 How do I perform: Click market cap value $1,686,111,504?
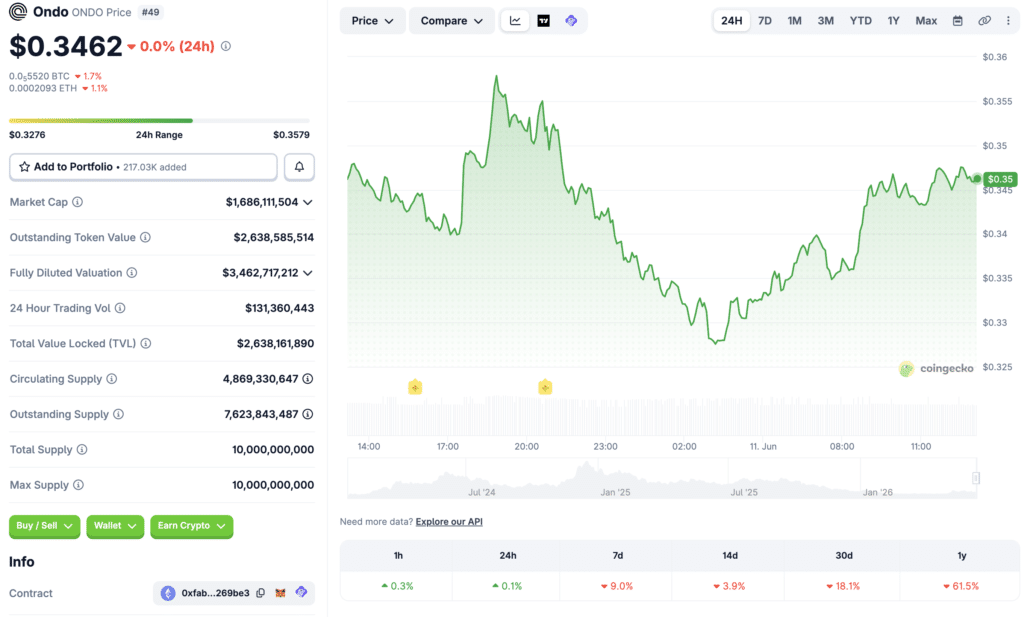[x=262, y=202]
